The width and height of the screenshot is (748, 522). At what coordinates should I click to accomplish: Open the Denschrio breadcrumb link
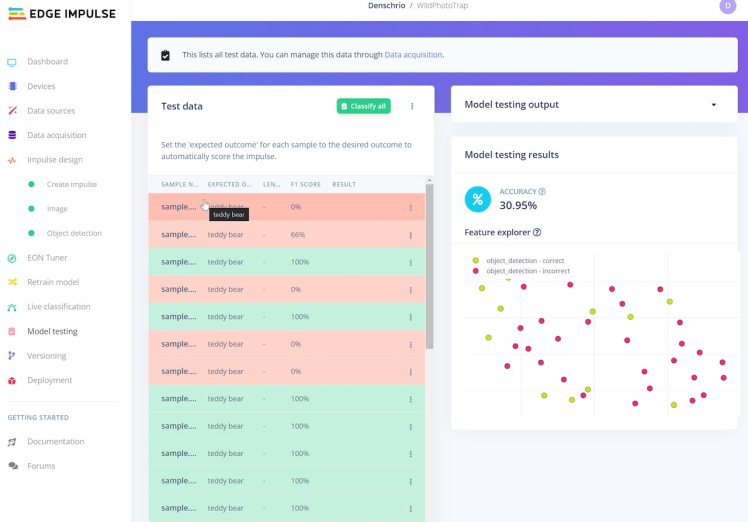pos(386,6)
